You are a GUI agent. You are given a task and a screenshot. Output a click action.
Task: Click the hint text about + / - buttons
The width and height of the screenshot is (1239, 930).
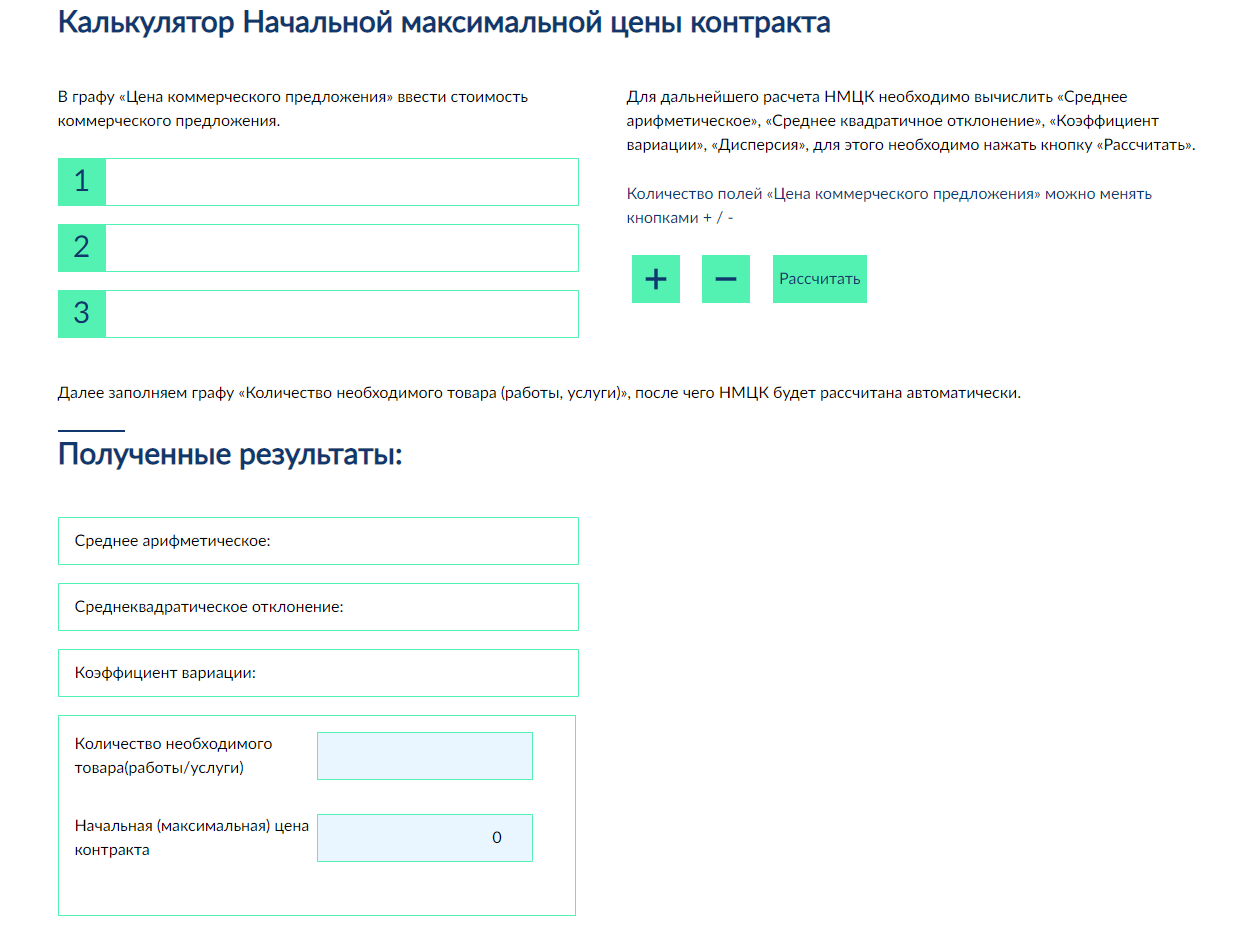click(x=888, y=205)
